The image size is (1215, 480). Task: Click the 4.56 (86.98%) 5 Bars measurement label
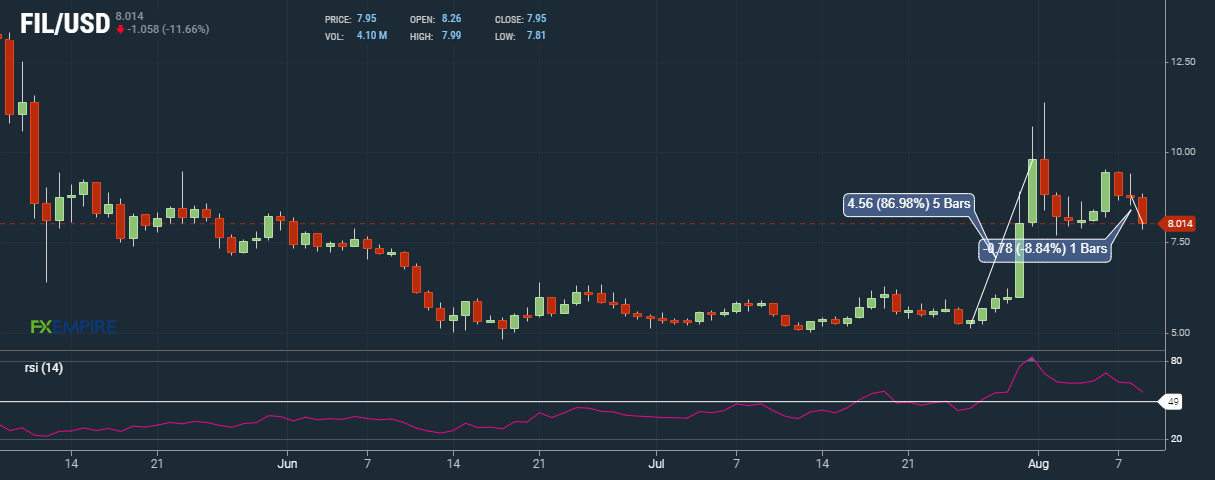point(909,203)
